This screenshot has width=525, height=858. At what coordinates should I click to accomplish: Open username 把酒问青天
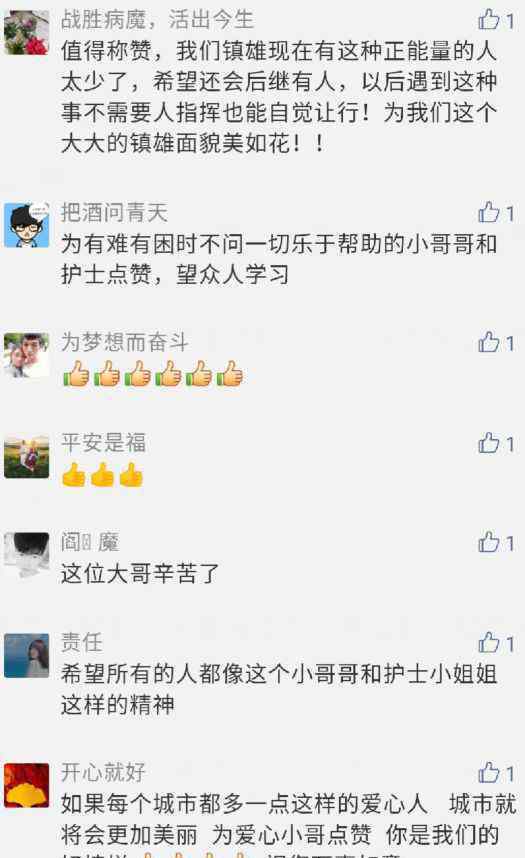(114, 212)
